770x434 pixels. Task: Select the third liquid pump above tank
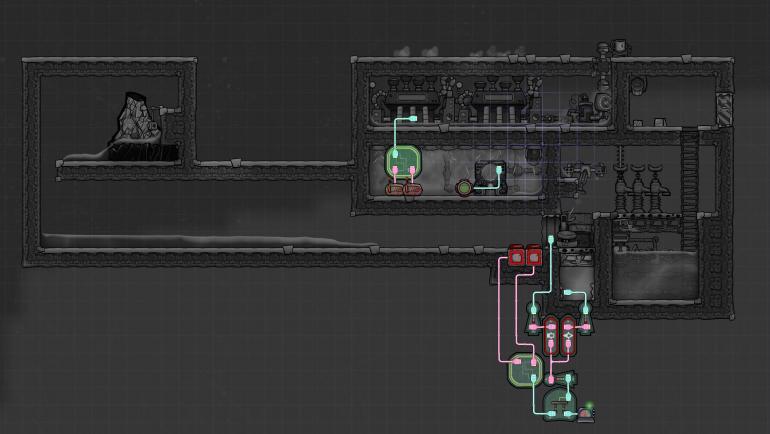point(656,189)
